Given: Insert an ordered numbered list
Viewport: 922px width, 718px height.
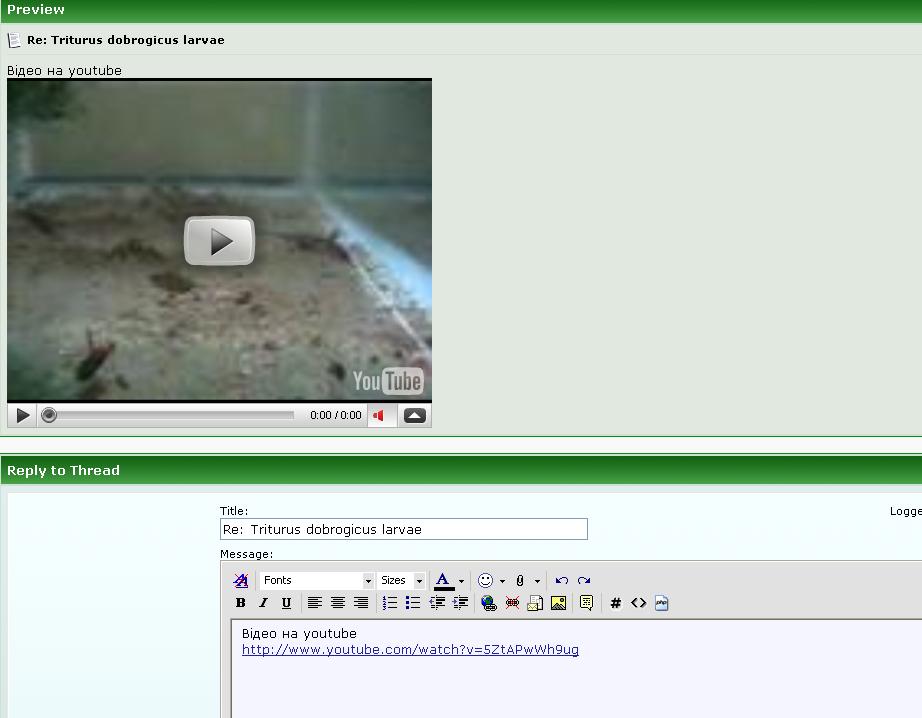Looking at the screenshot, I should pyautogui.click(x=390, y=603).
